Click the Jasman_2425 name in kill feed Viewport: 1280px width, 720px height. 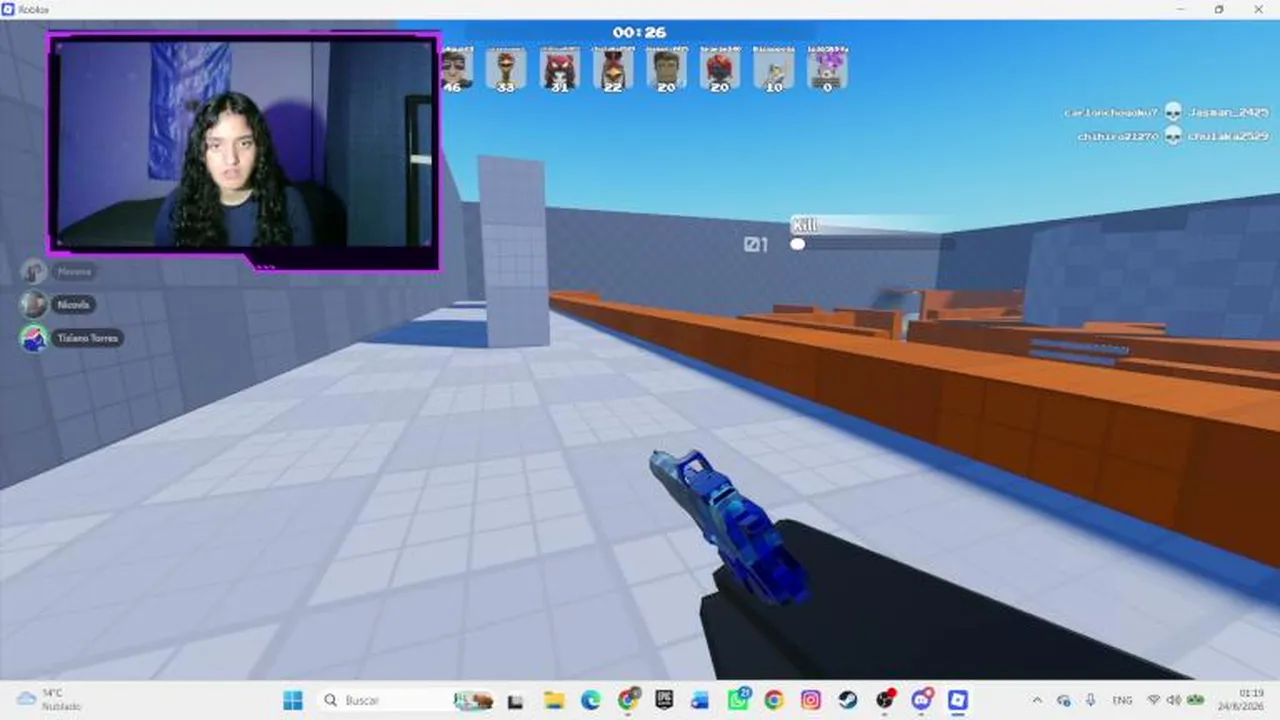click(x=1229, y=112)
